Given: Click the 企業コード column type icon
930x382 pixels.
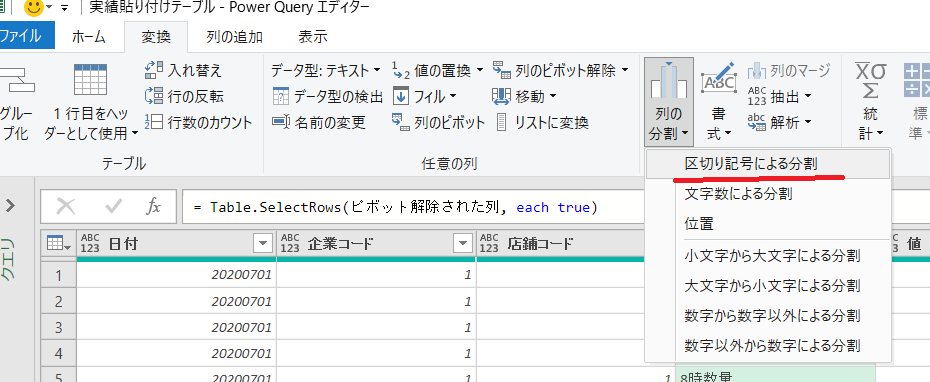Looking at the screenshot, I should pyautogui.click(x=289, y=243).
